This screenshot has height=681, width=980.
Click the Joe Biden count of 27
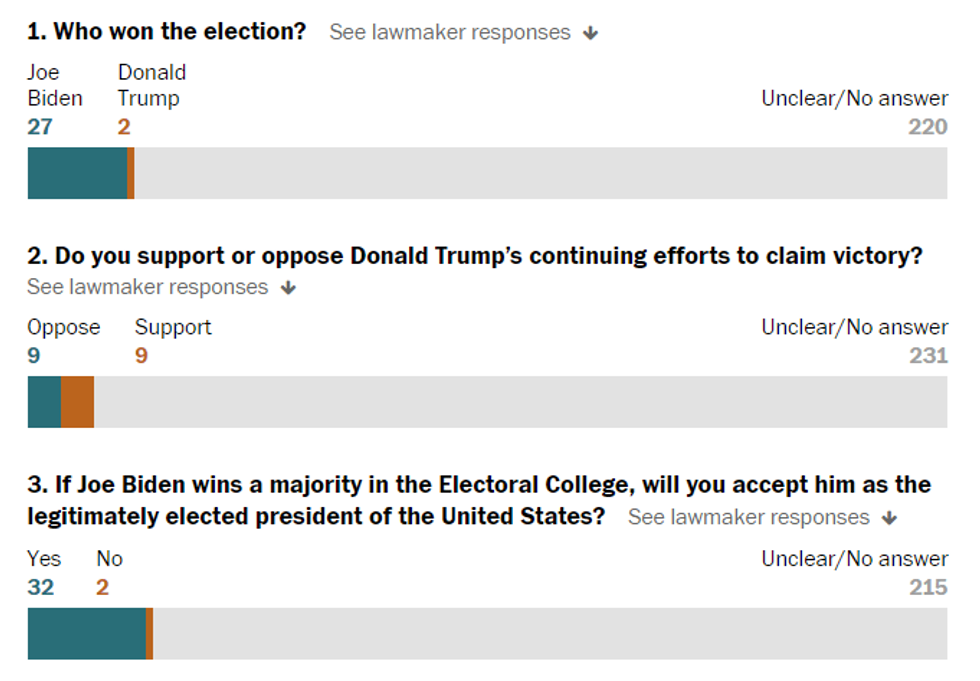pyautogui.click(x=40, y=127)
